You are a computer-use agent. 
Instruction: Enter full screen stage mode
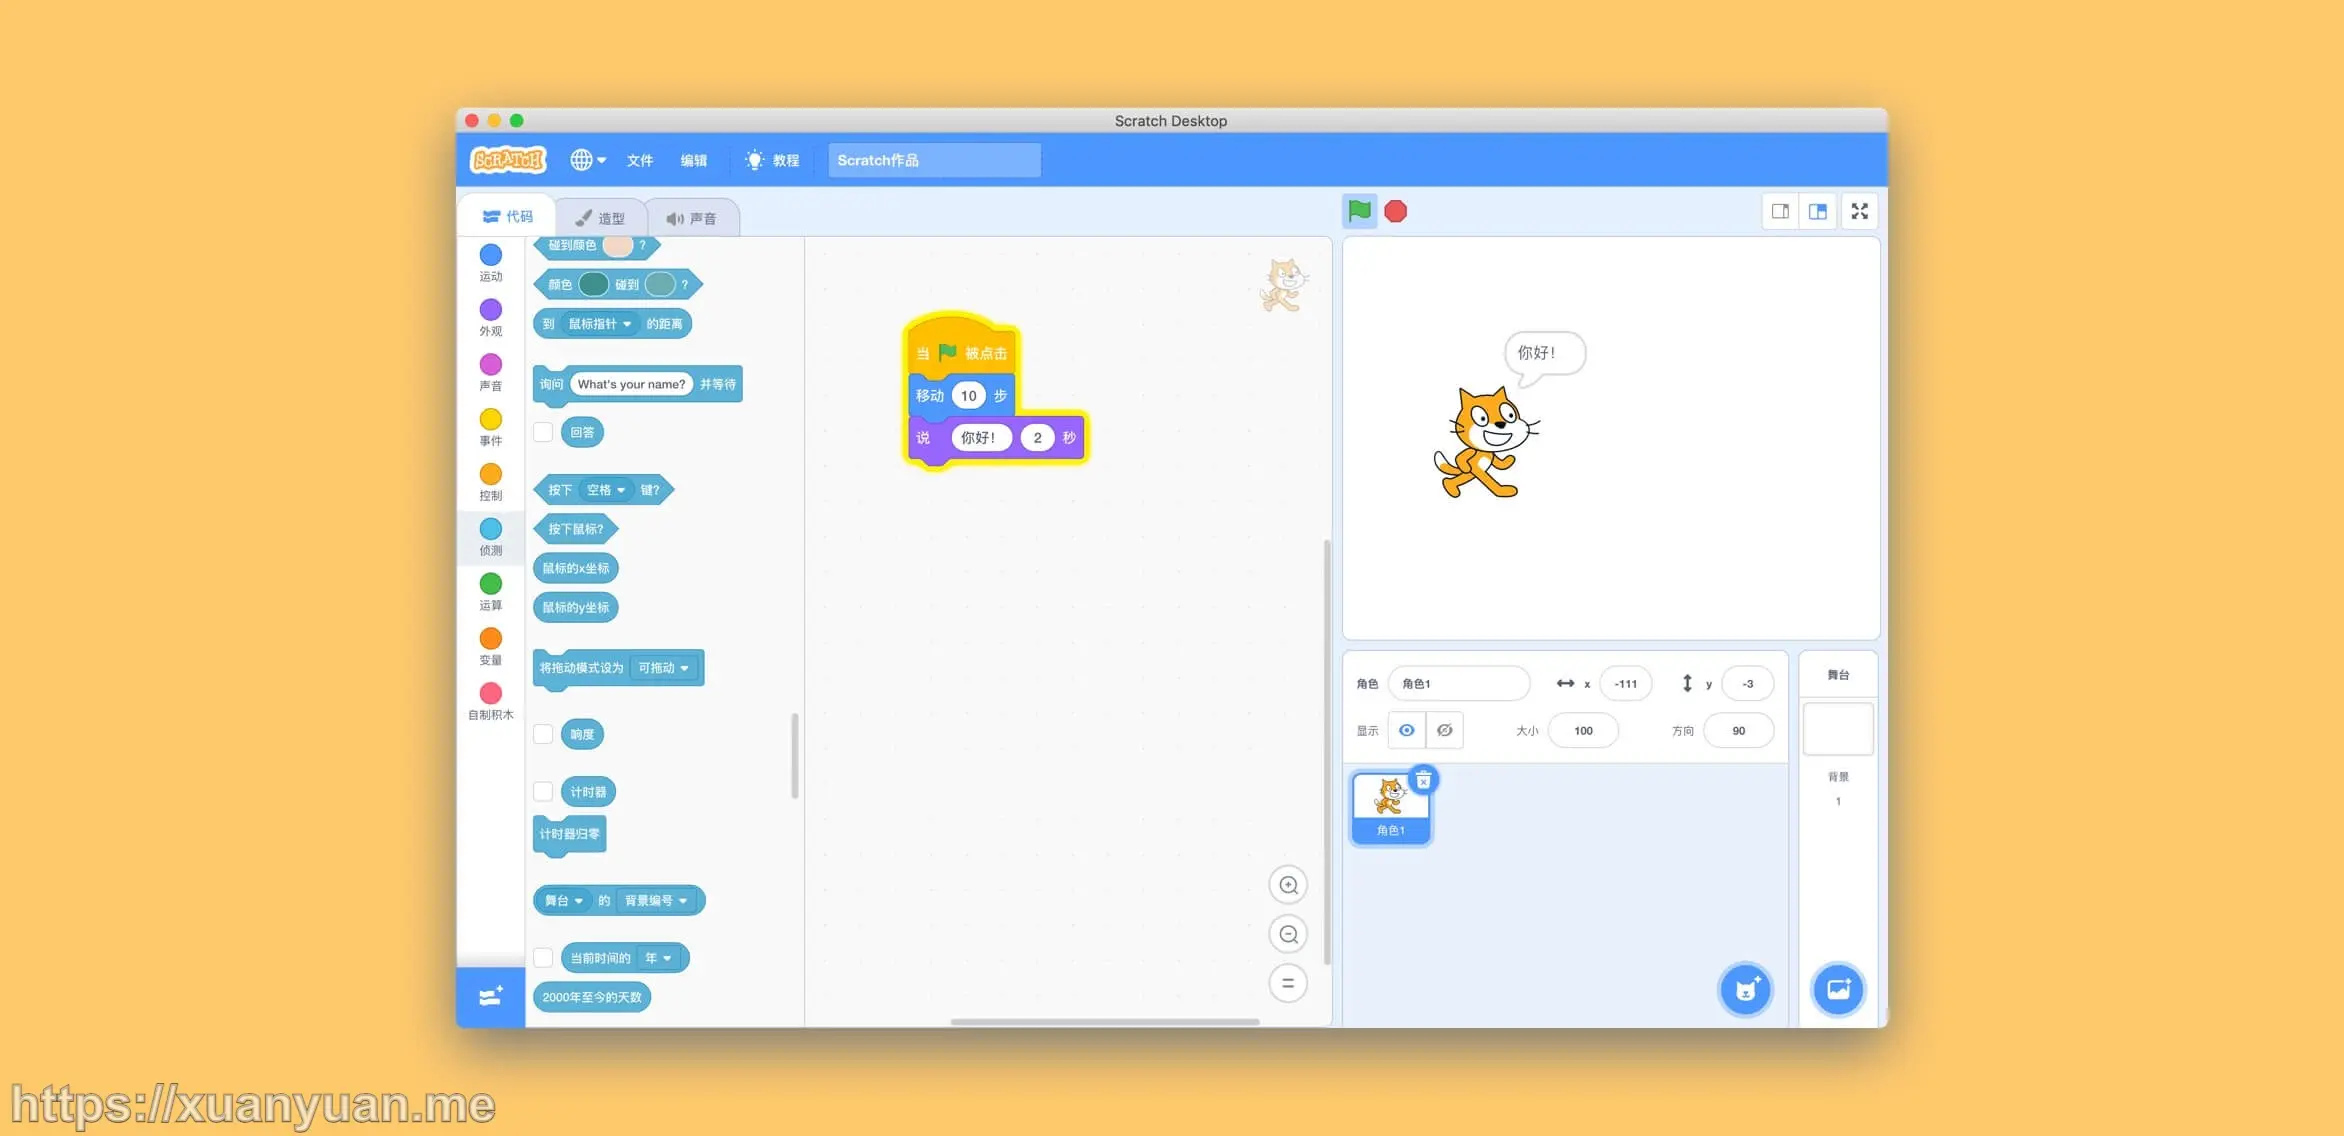pyautogui.click(x=1860, y=211)
